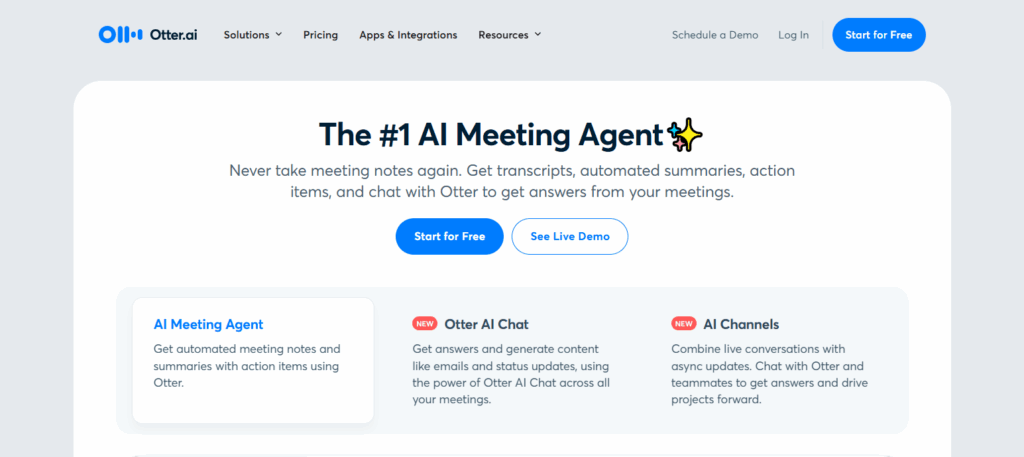This screenshot has width=1024, height=457.
Task: Expand the Solutions dropdown chevron
Action: coord(279,34)
